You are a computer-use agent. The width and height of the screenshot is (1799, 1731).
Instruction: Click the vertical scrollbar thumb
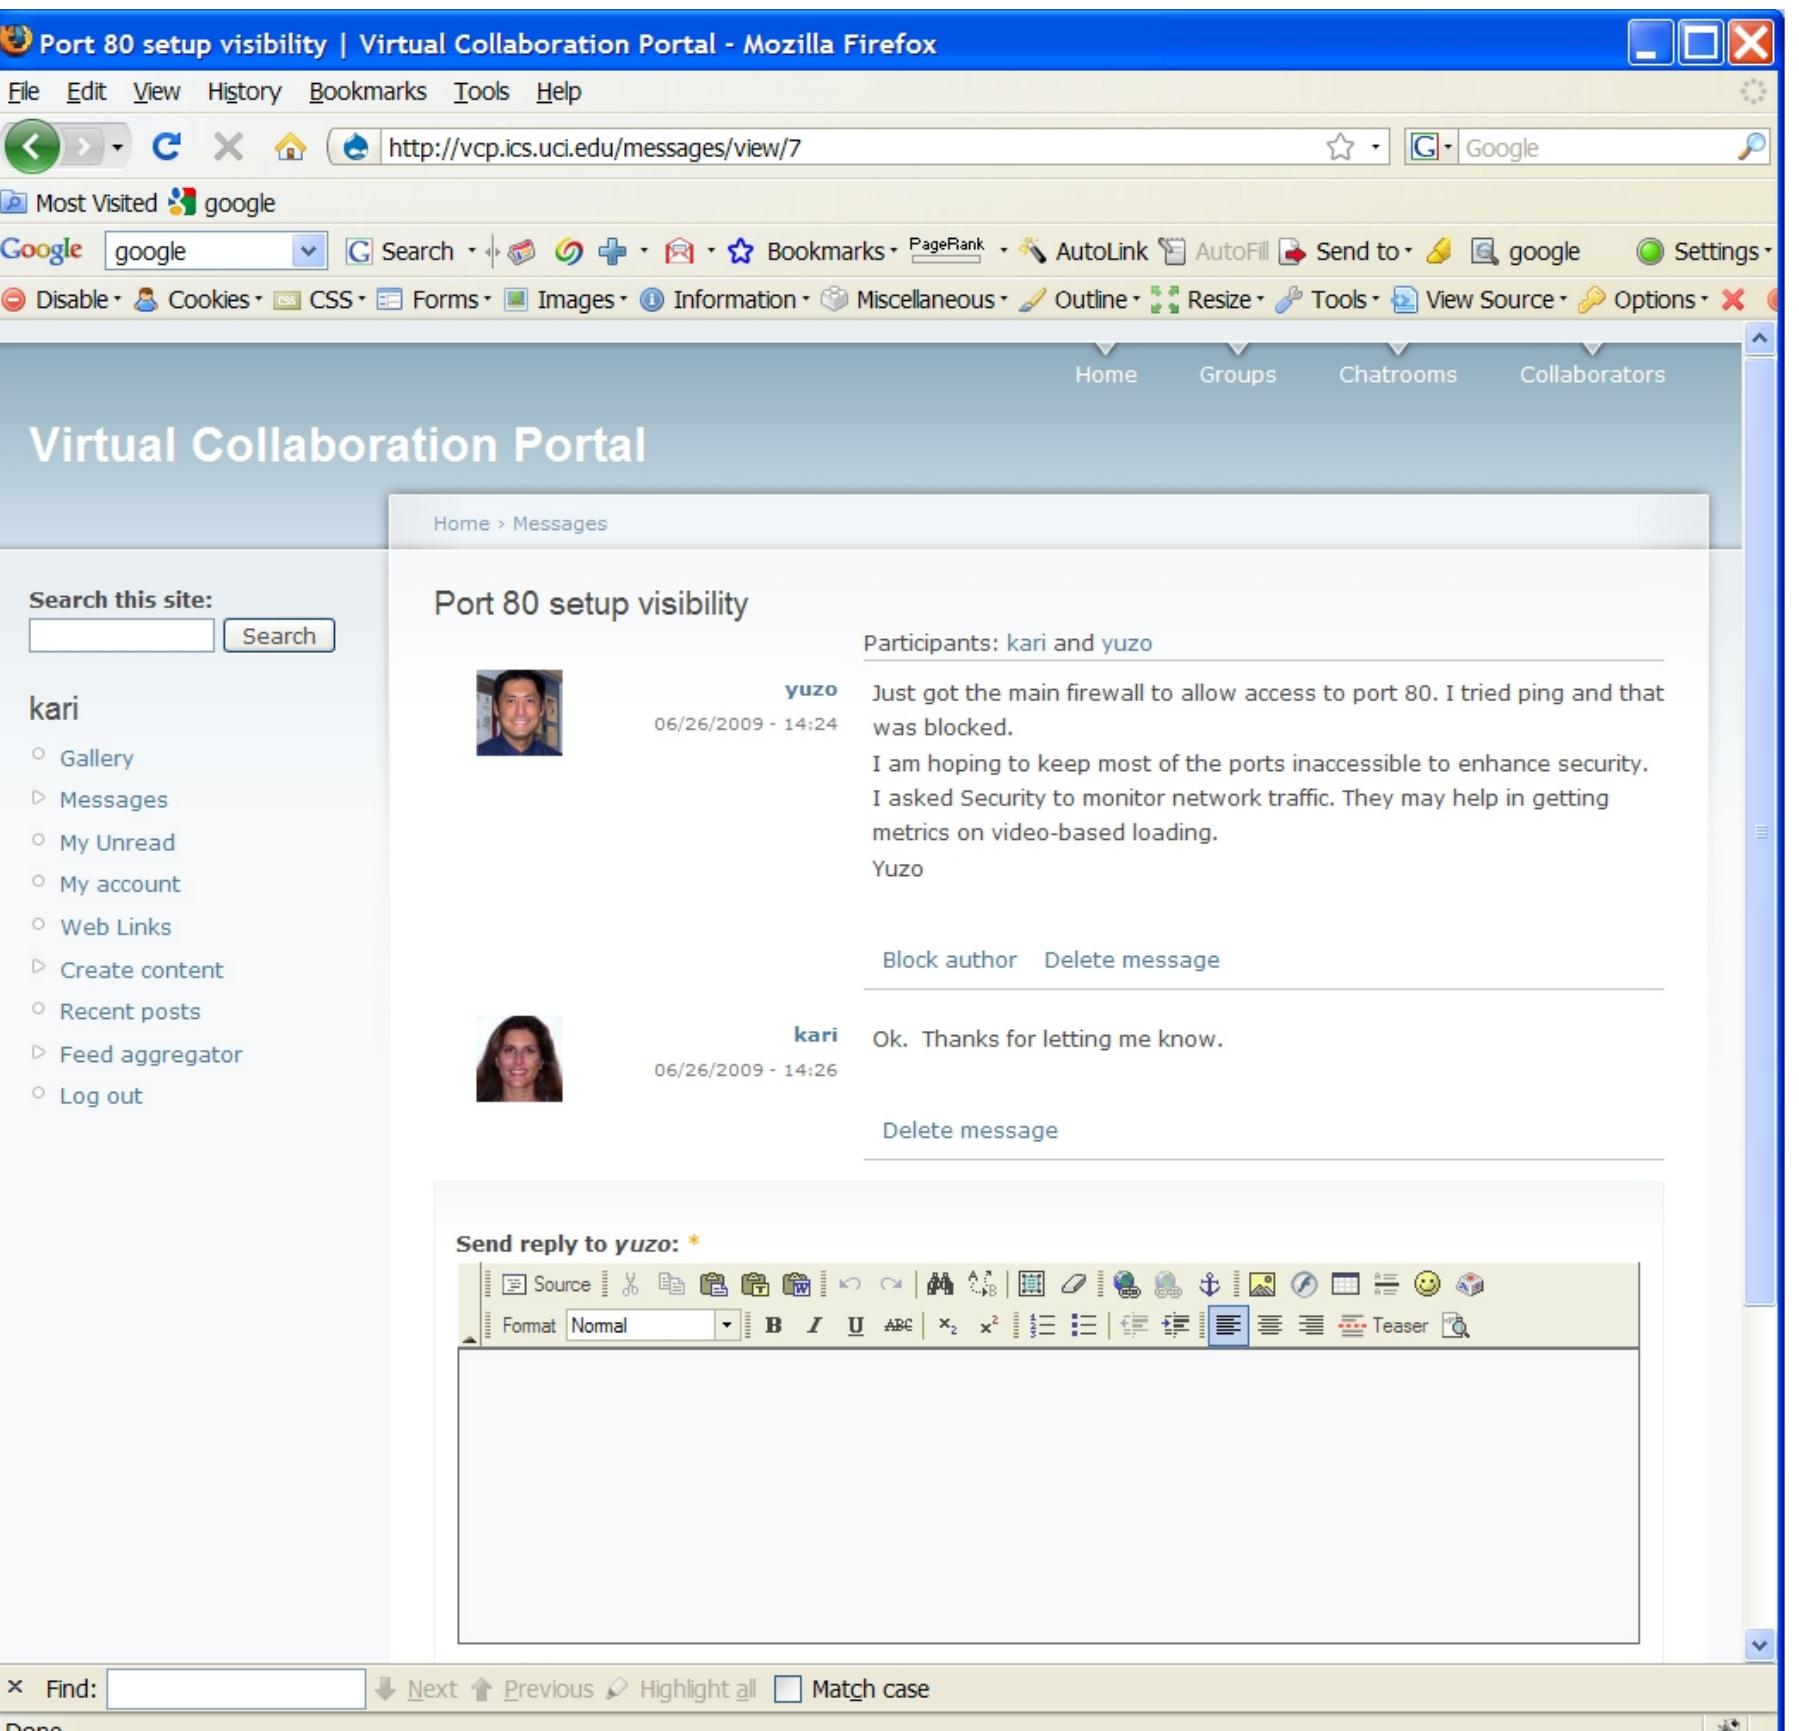[x=1759, y=830]
